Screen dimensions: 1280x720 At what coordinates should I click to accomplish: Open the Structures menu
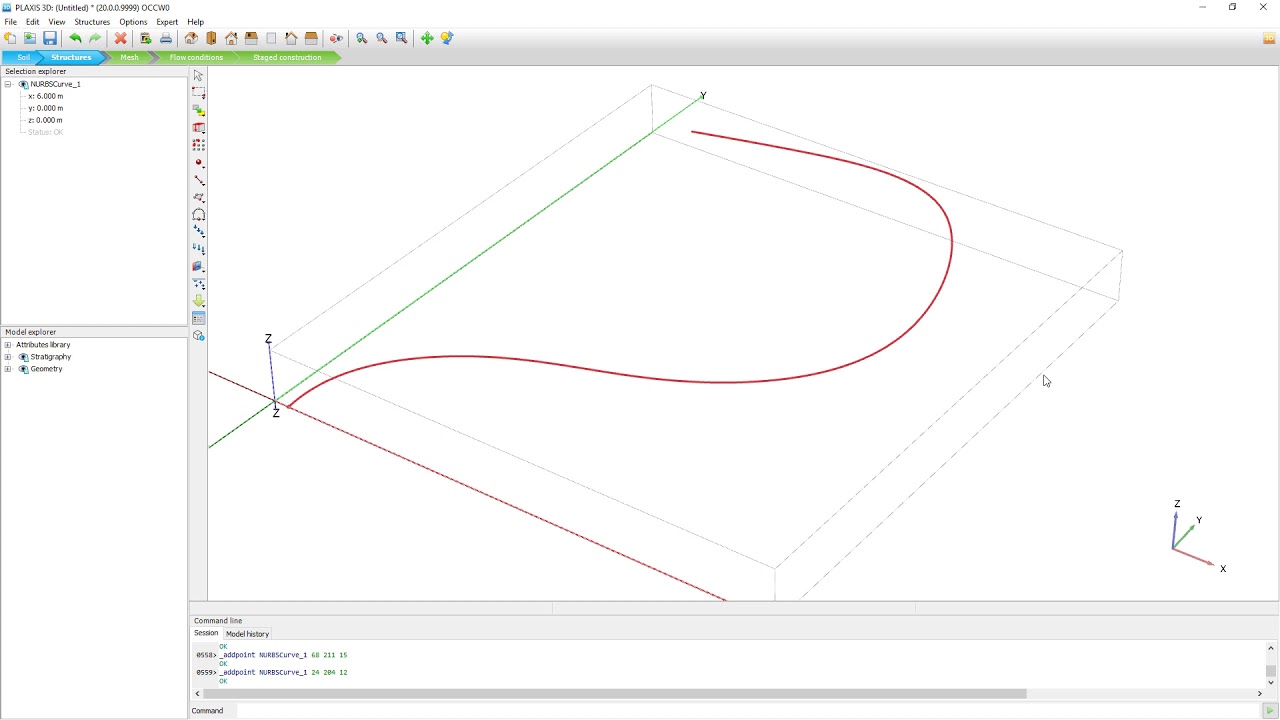(92, 22)
